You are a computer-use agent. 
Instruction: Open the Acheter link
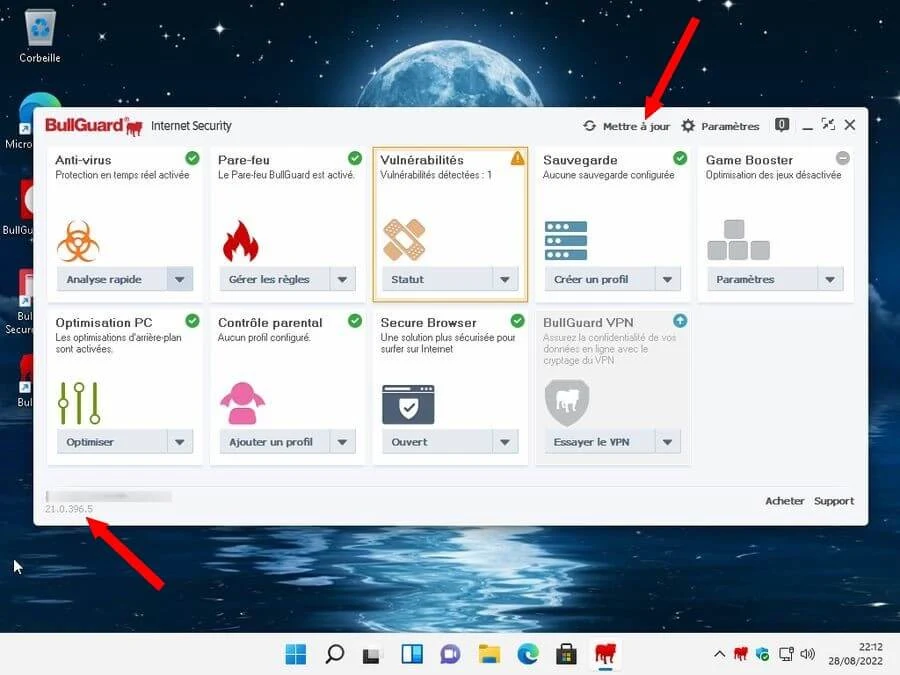pos(785,501)
